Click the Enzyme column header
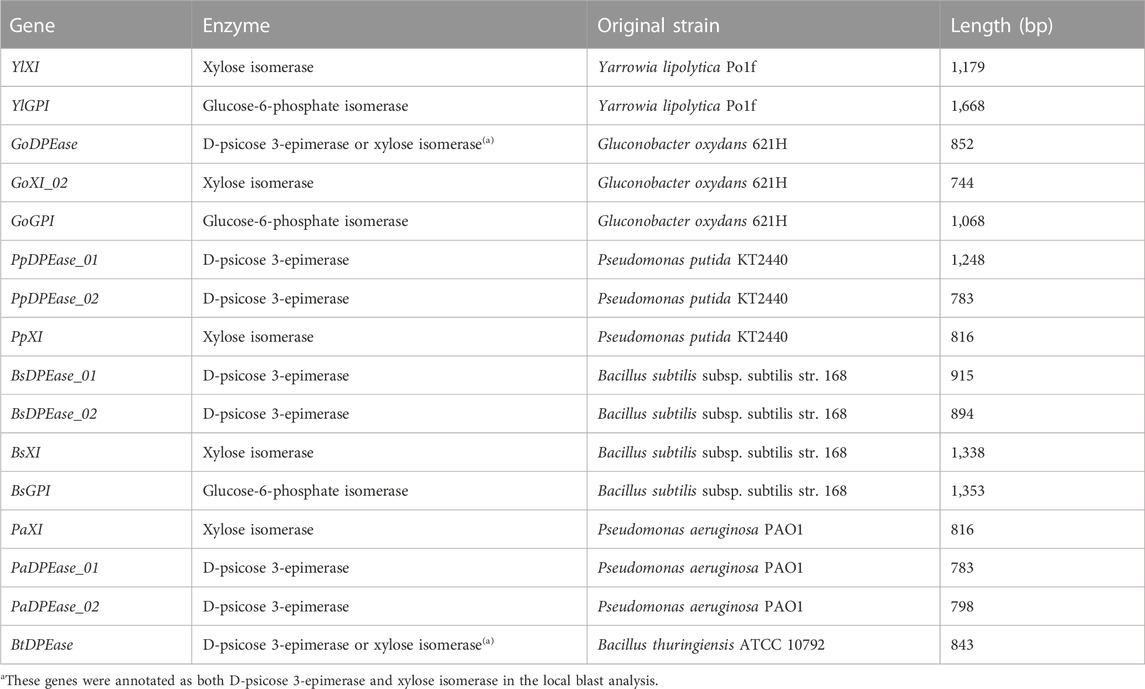The width and height of the screenshot is (1145, 689). tap(236, 26)
